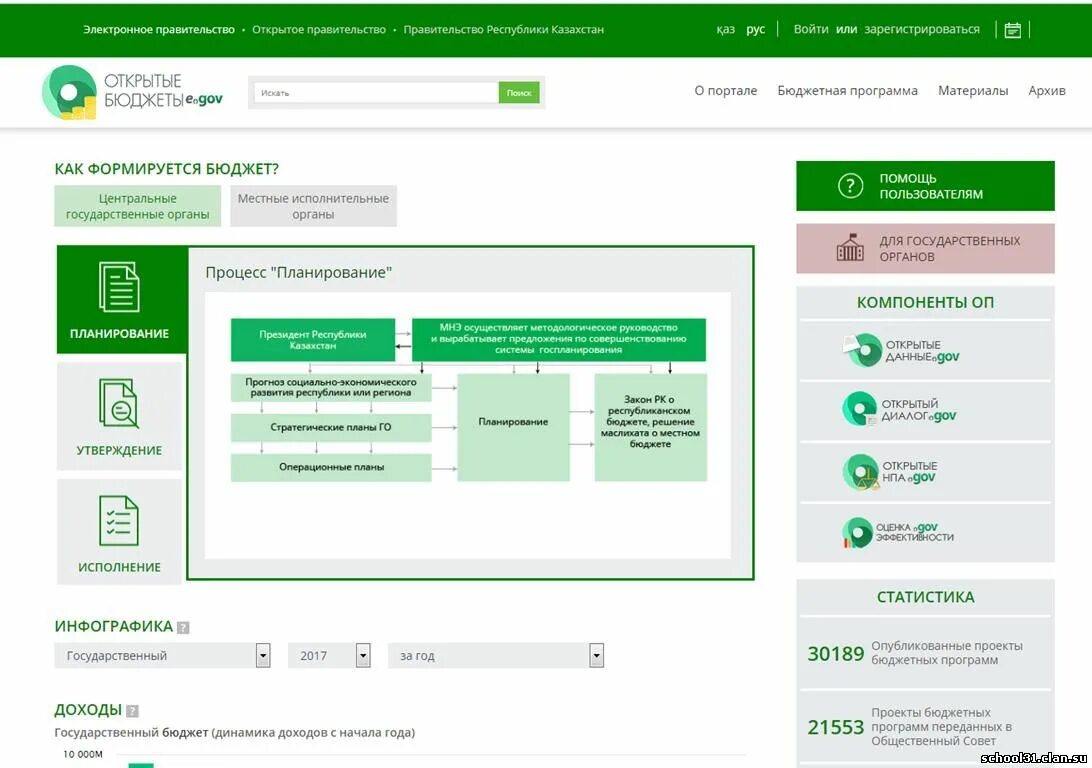Open Правительство Республики Казахстан link
The height and width of the screenshot is (768, 1092).
tap(504, 29)
